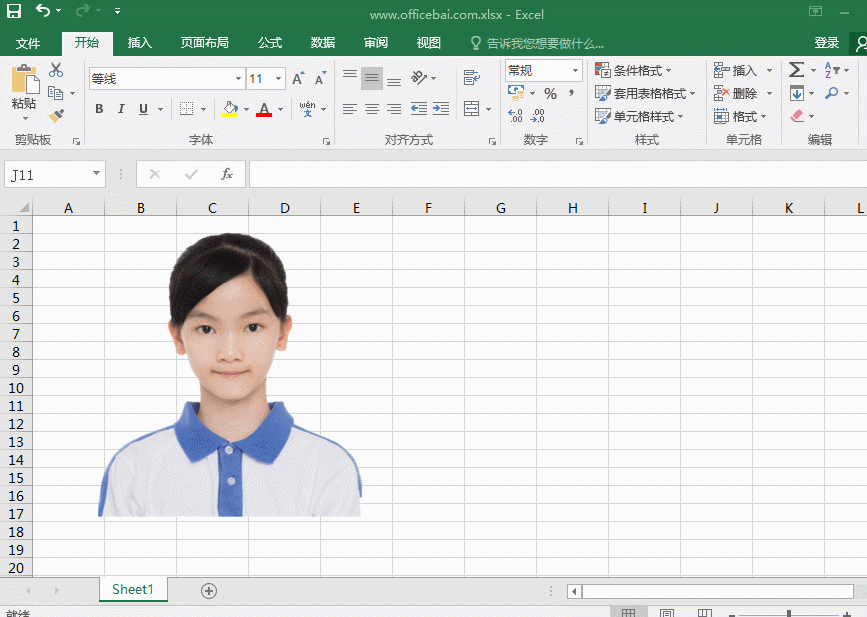Viewport: 867px width, 617px height.
Task: Click the Save icon in title bar
Action: [x=14, y=12]
